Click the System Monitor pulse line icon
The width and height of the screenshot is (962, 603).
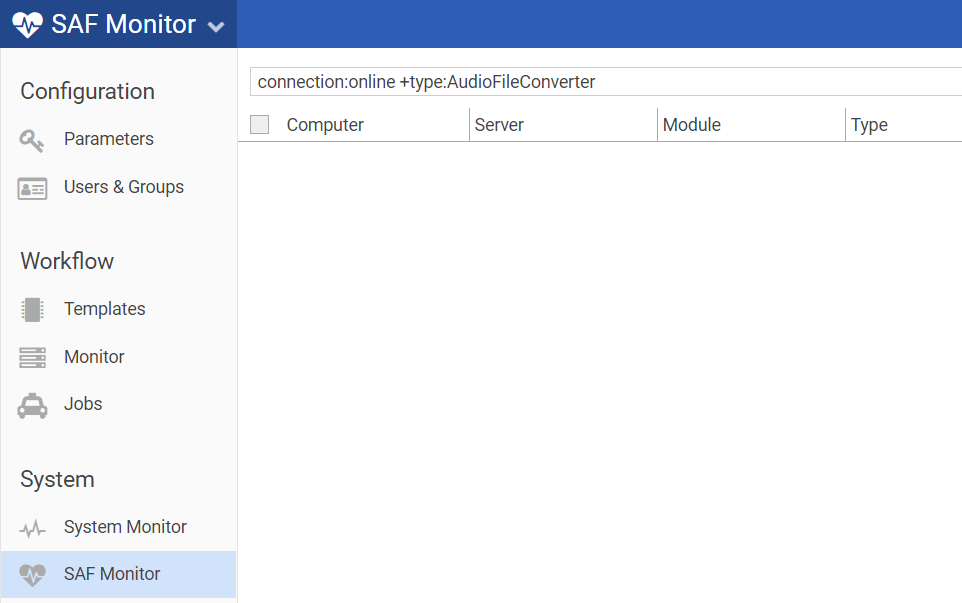click(x=32, y=528)
